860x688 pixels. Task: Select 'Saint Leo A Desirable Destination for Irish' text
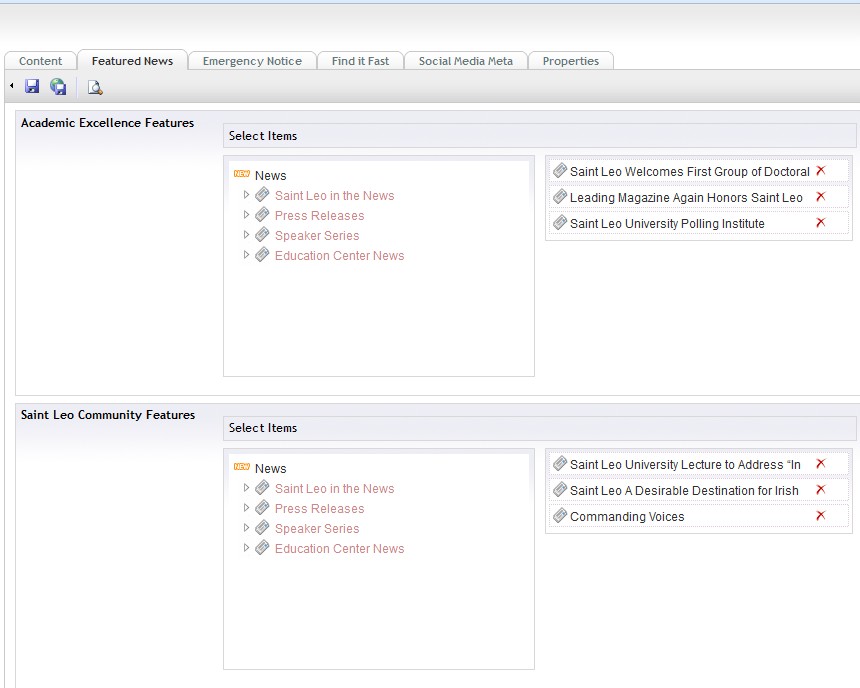click(x=684, y=490)
